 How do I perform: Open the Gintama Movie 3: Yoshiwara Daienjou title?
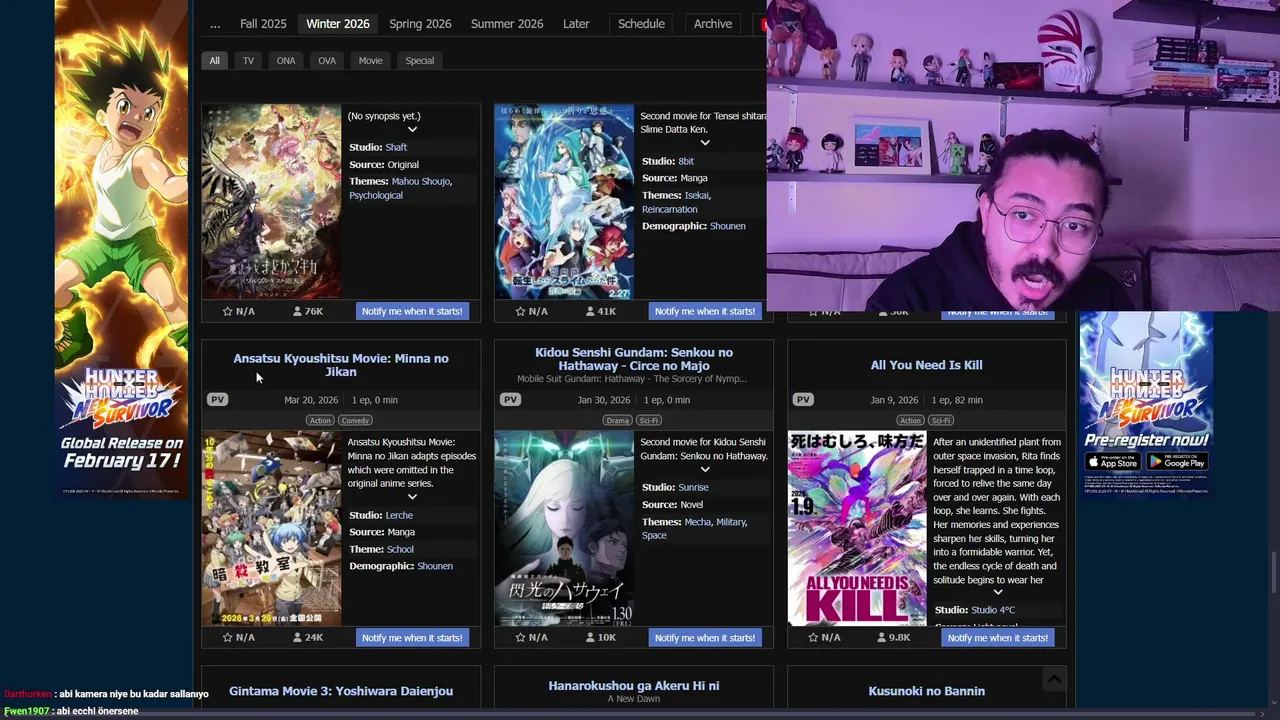[341, 691]
